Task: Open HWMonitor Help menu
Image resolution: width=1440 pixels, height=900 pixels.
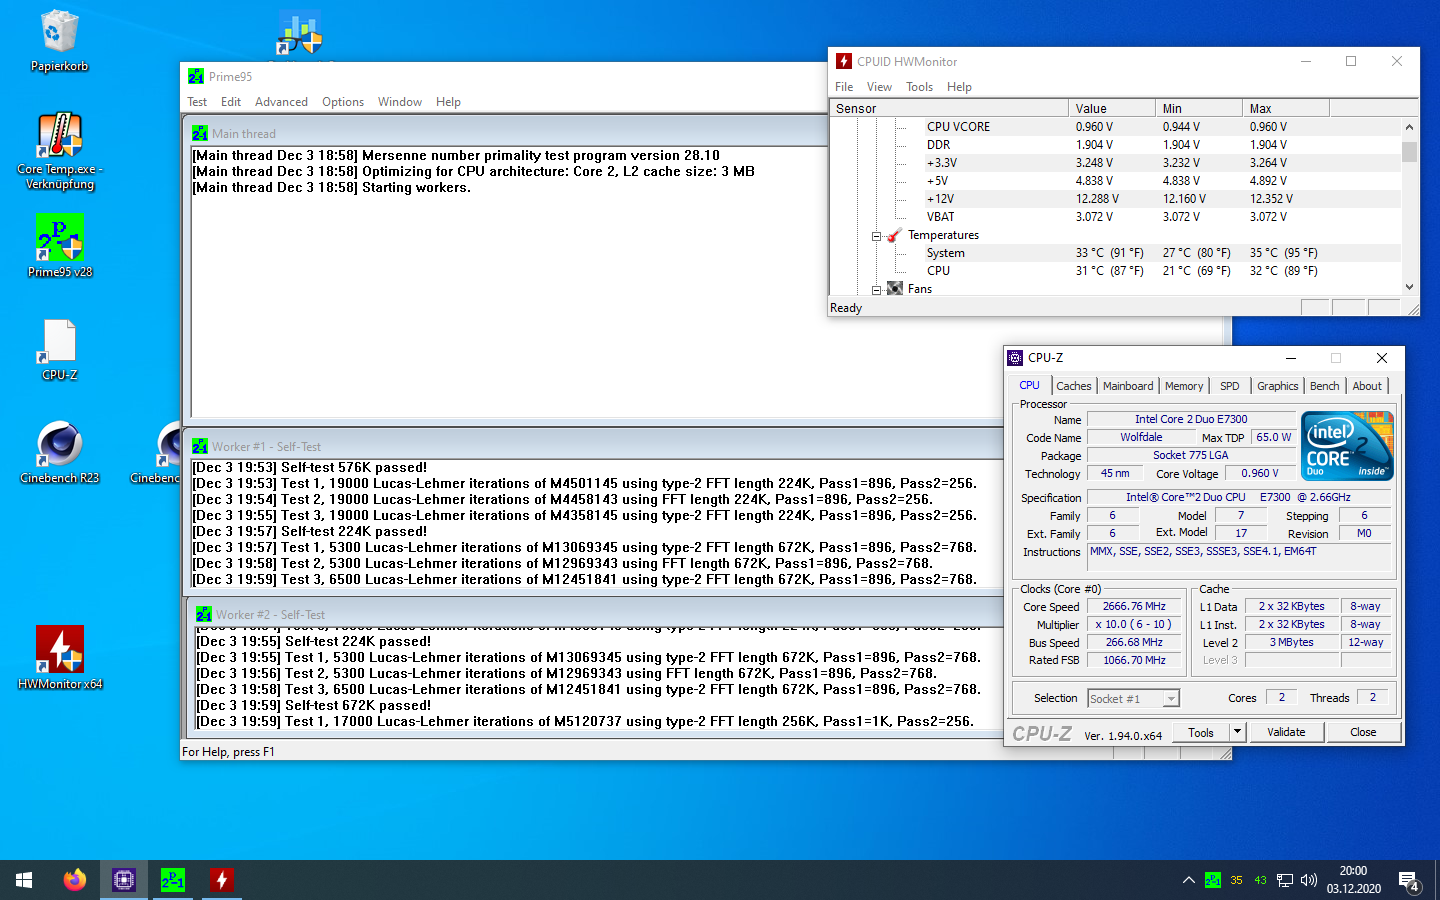Action: point(959,87)
